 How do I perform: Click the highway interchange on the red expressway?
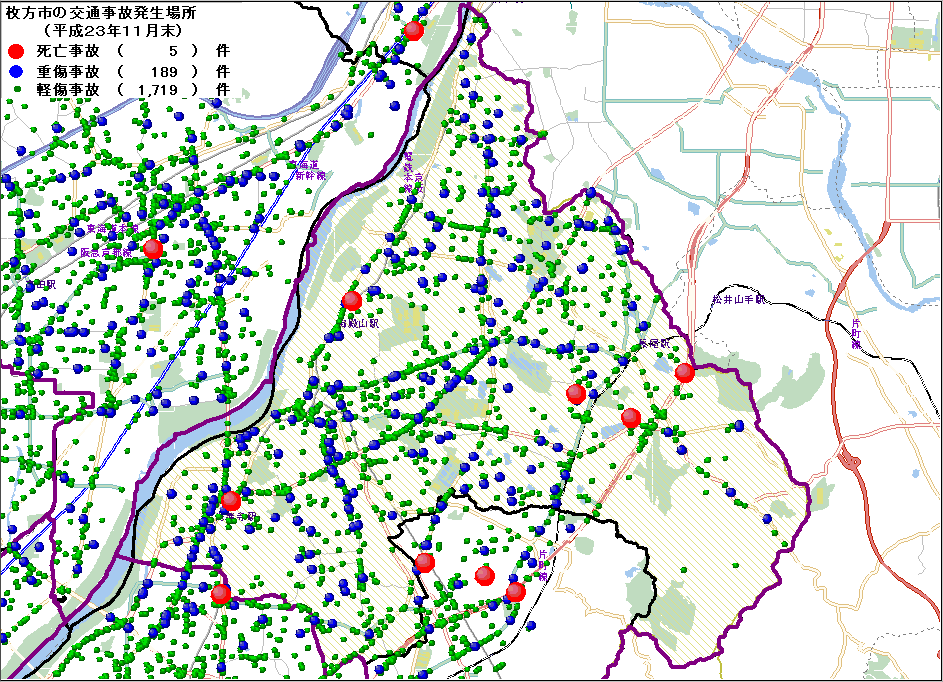pyautogui.click(x=851, y=459)
